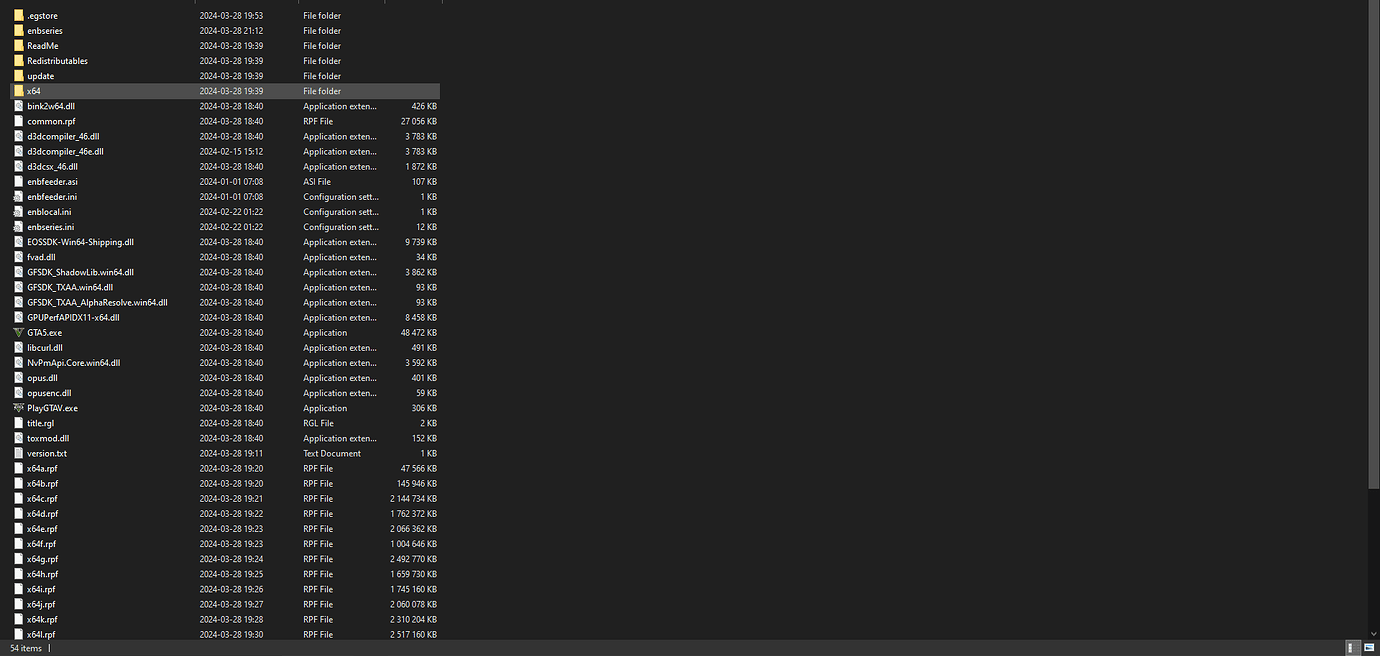Image resolution: width=1380 pixels, height=656 pixels.
Task: Click the scrollbar down arrow
Action: point(1374,635)
